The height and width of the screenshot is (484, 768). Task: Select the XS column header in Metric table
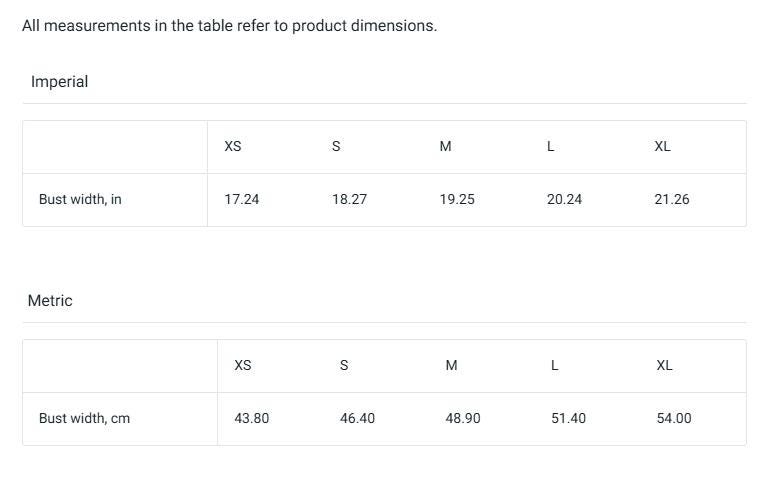pos(243,366)
